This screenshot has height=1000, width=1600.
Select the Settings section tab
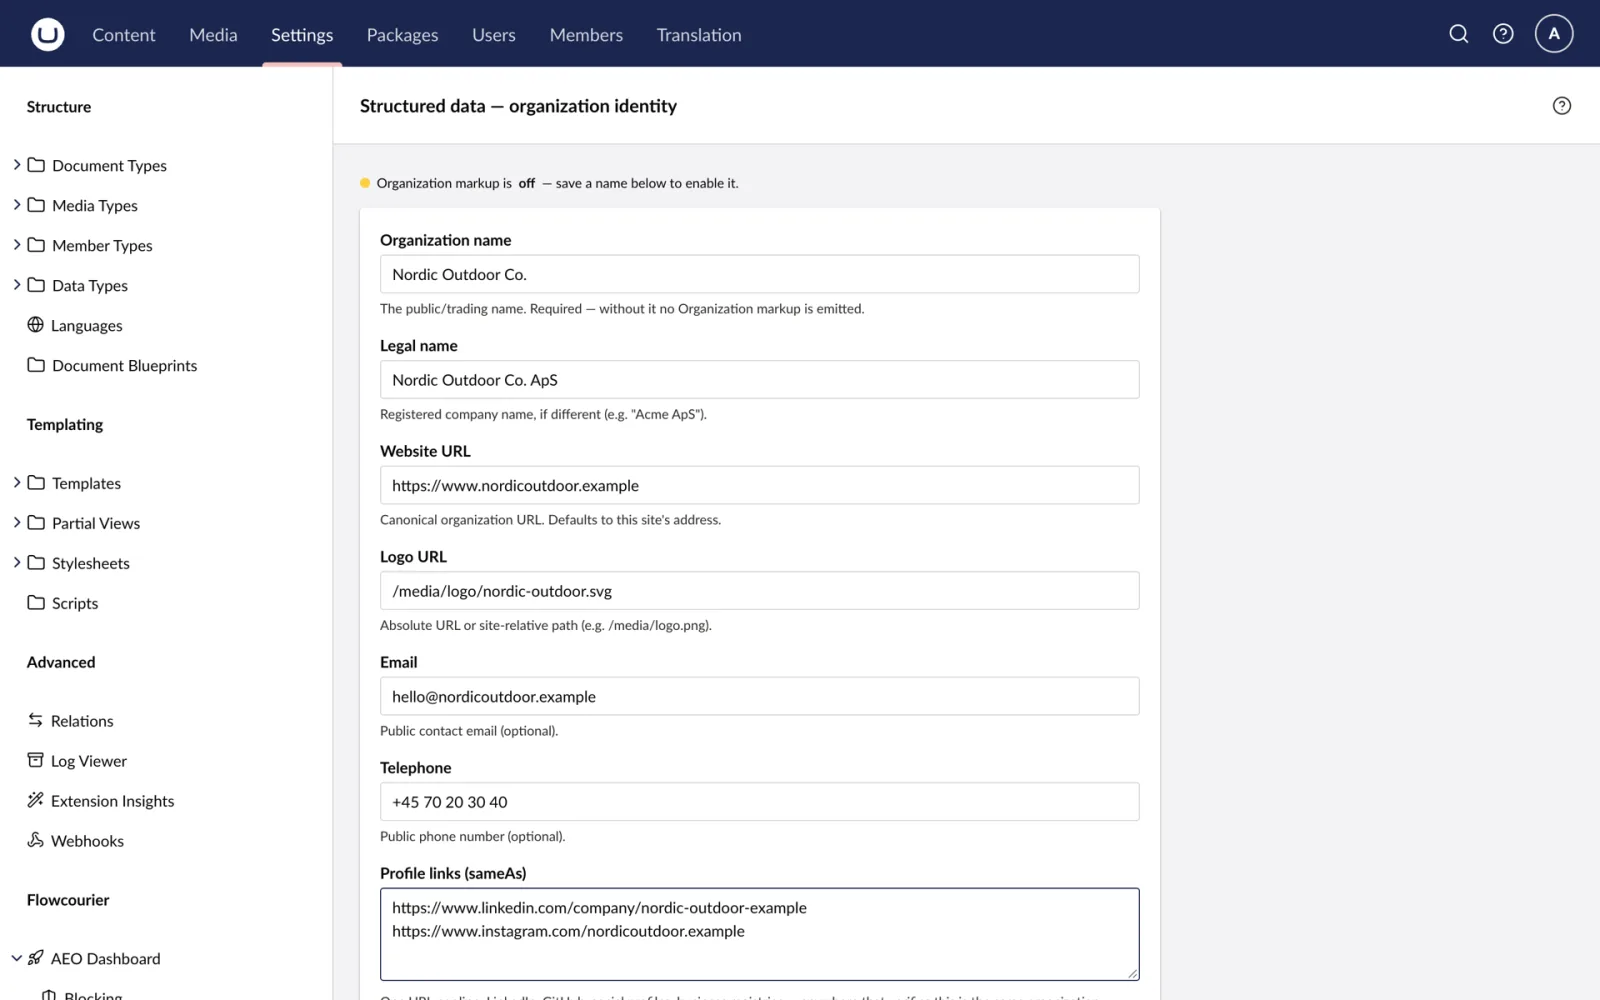click(302, 35)
